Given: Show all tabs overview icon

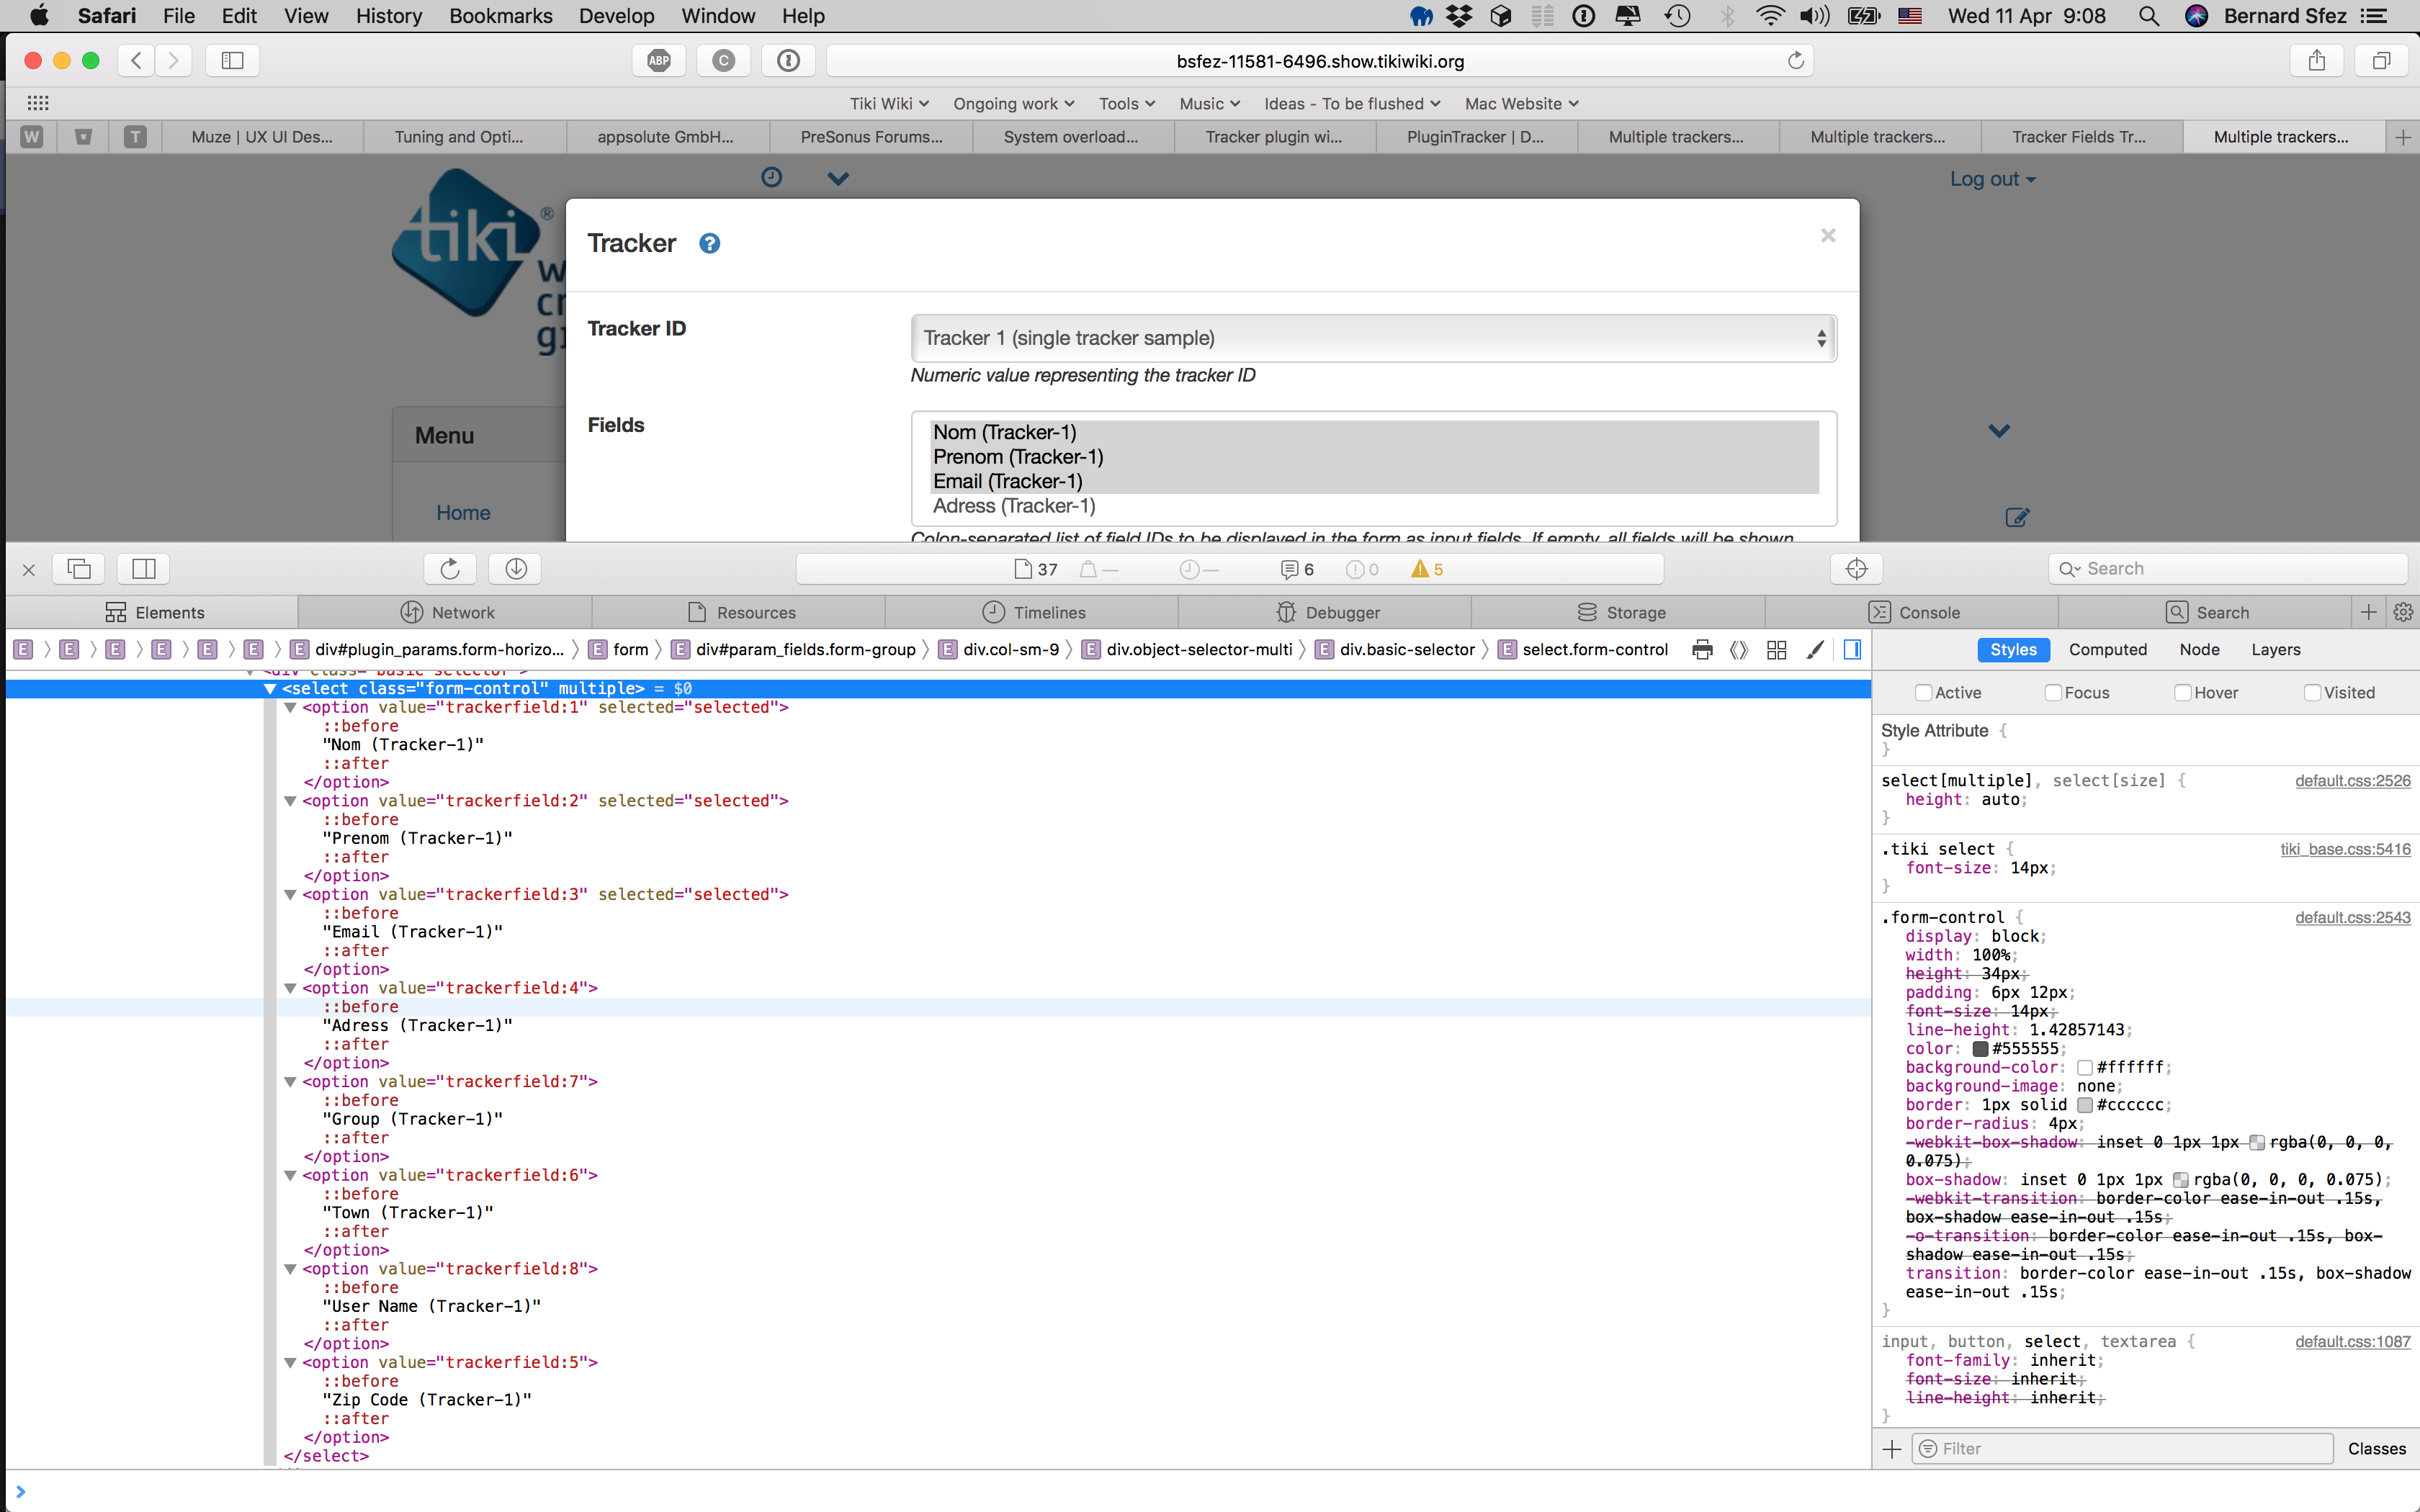Looking at the screenshot, I should coord(2381,61).
